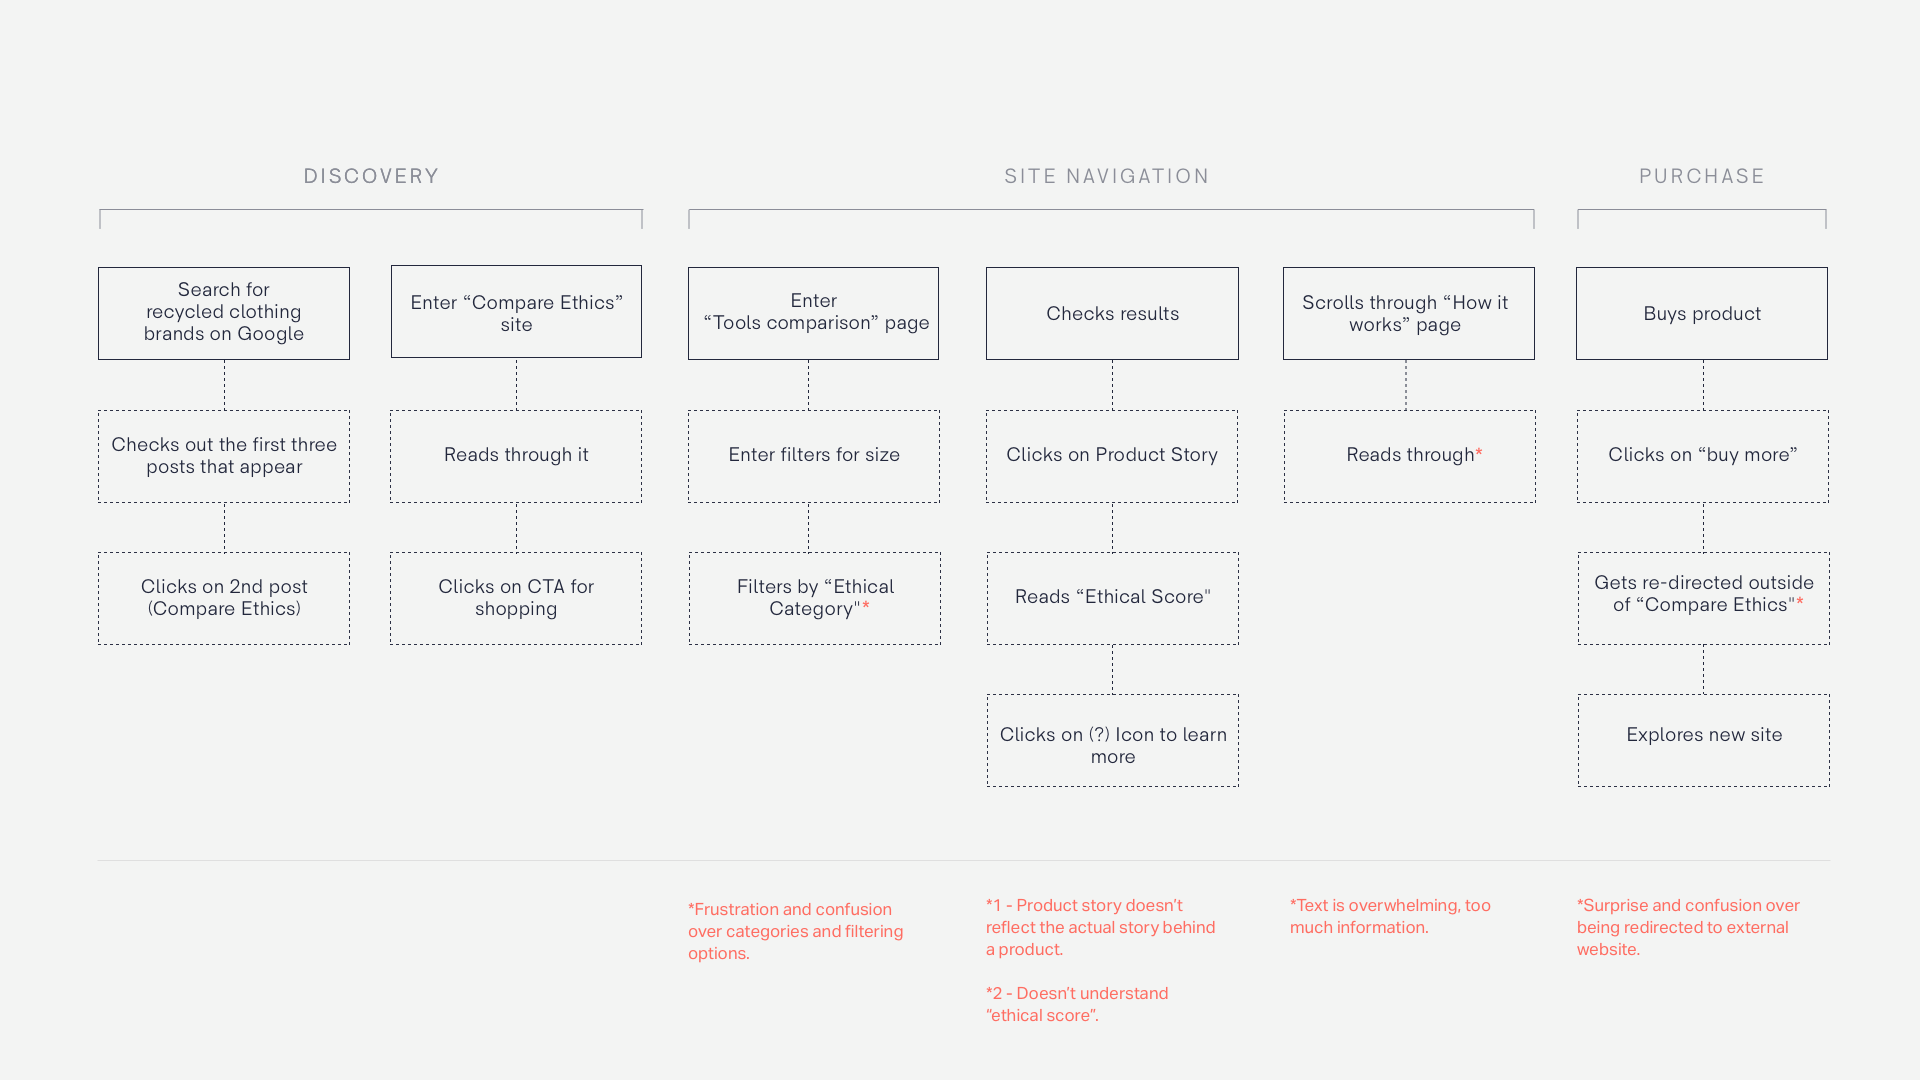Image resolution: width=1920 pixels, height=1080 pixels.
Task: Select the SITE NAVIGATION section heading
Action: pyautogui.click(x=1106, y=177)
